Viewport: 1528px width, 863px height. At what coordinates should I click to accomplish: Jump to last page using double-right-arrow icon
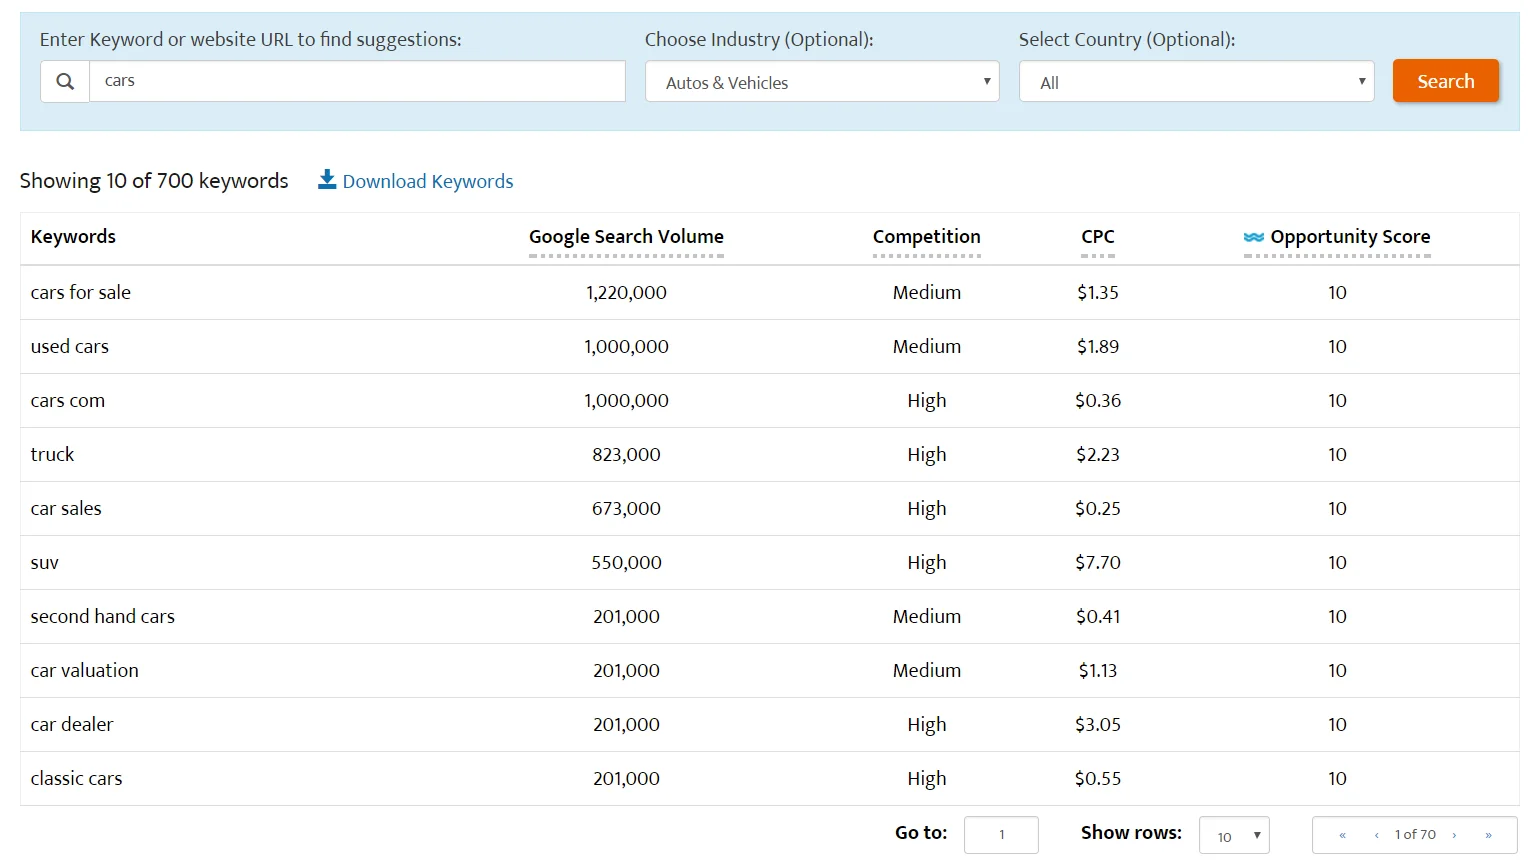[1489, 834]
